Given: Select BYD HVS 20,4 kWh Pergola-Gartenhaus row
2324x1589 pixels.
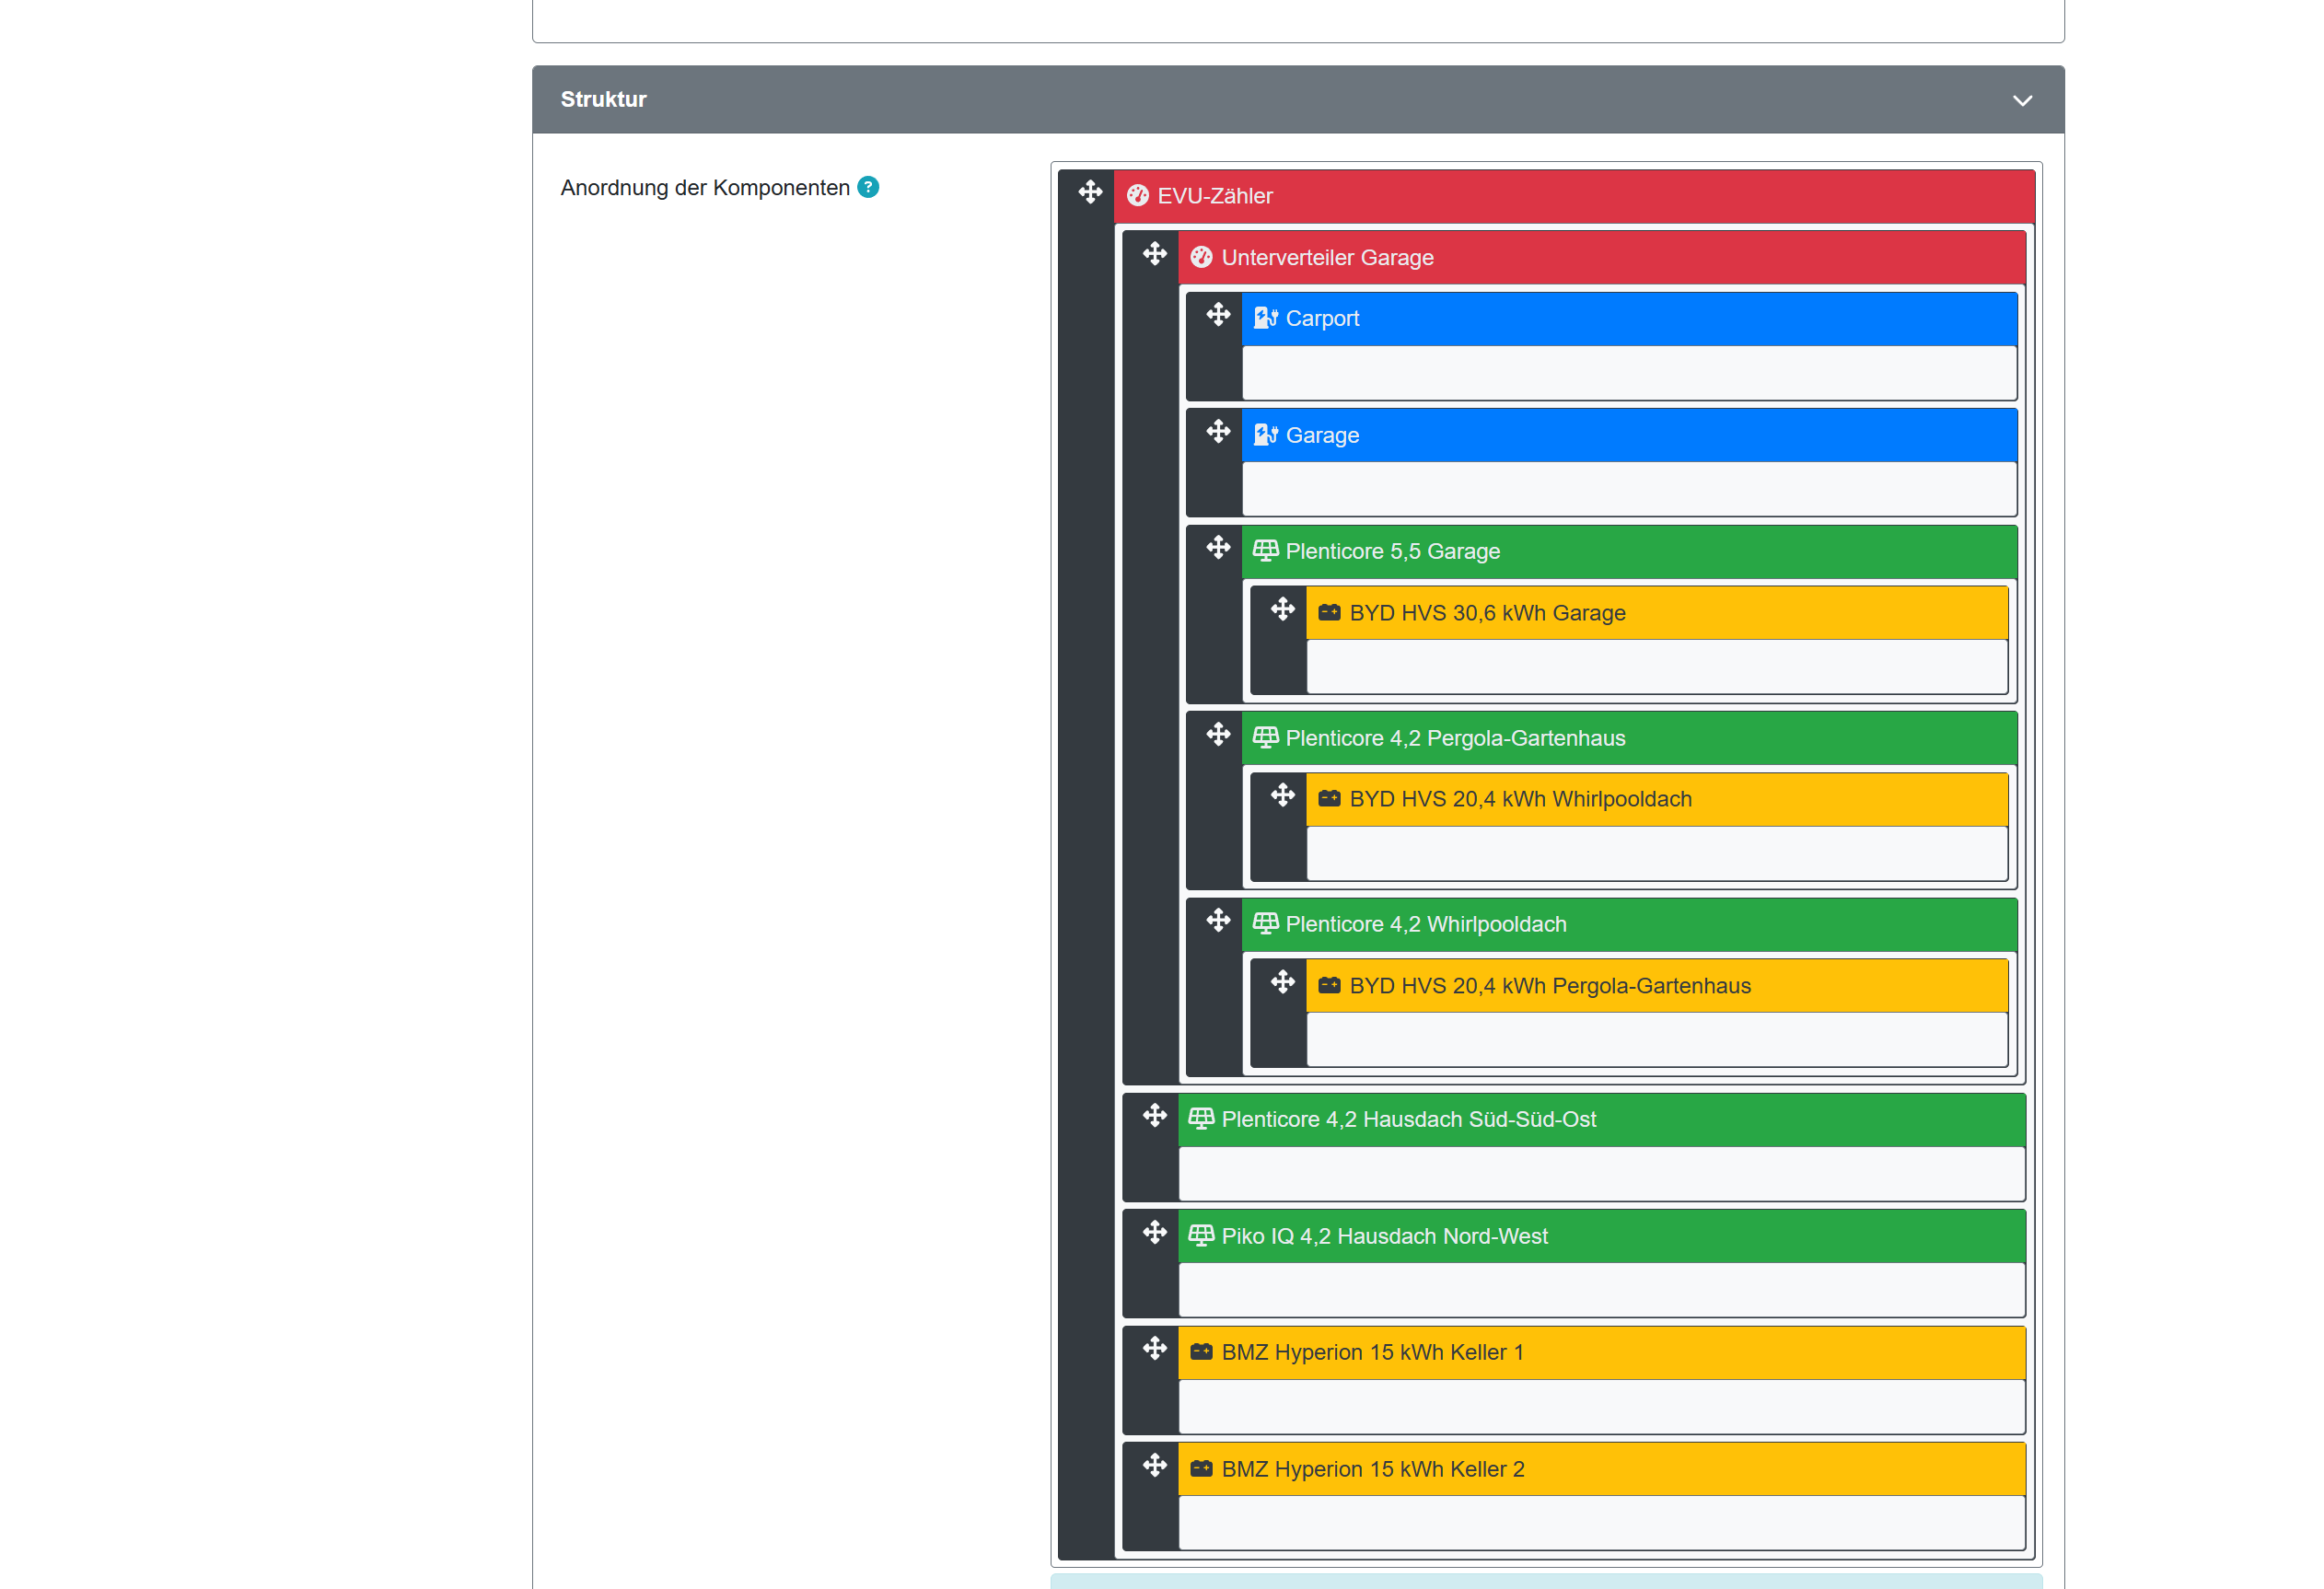Looking at the screenshot, I should pyautogui.click(x=1549, y=986).
